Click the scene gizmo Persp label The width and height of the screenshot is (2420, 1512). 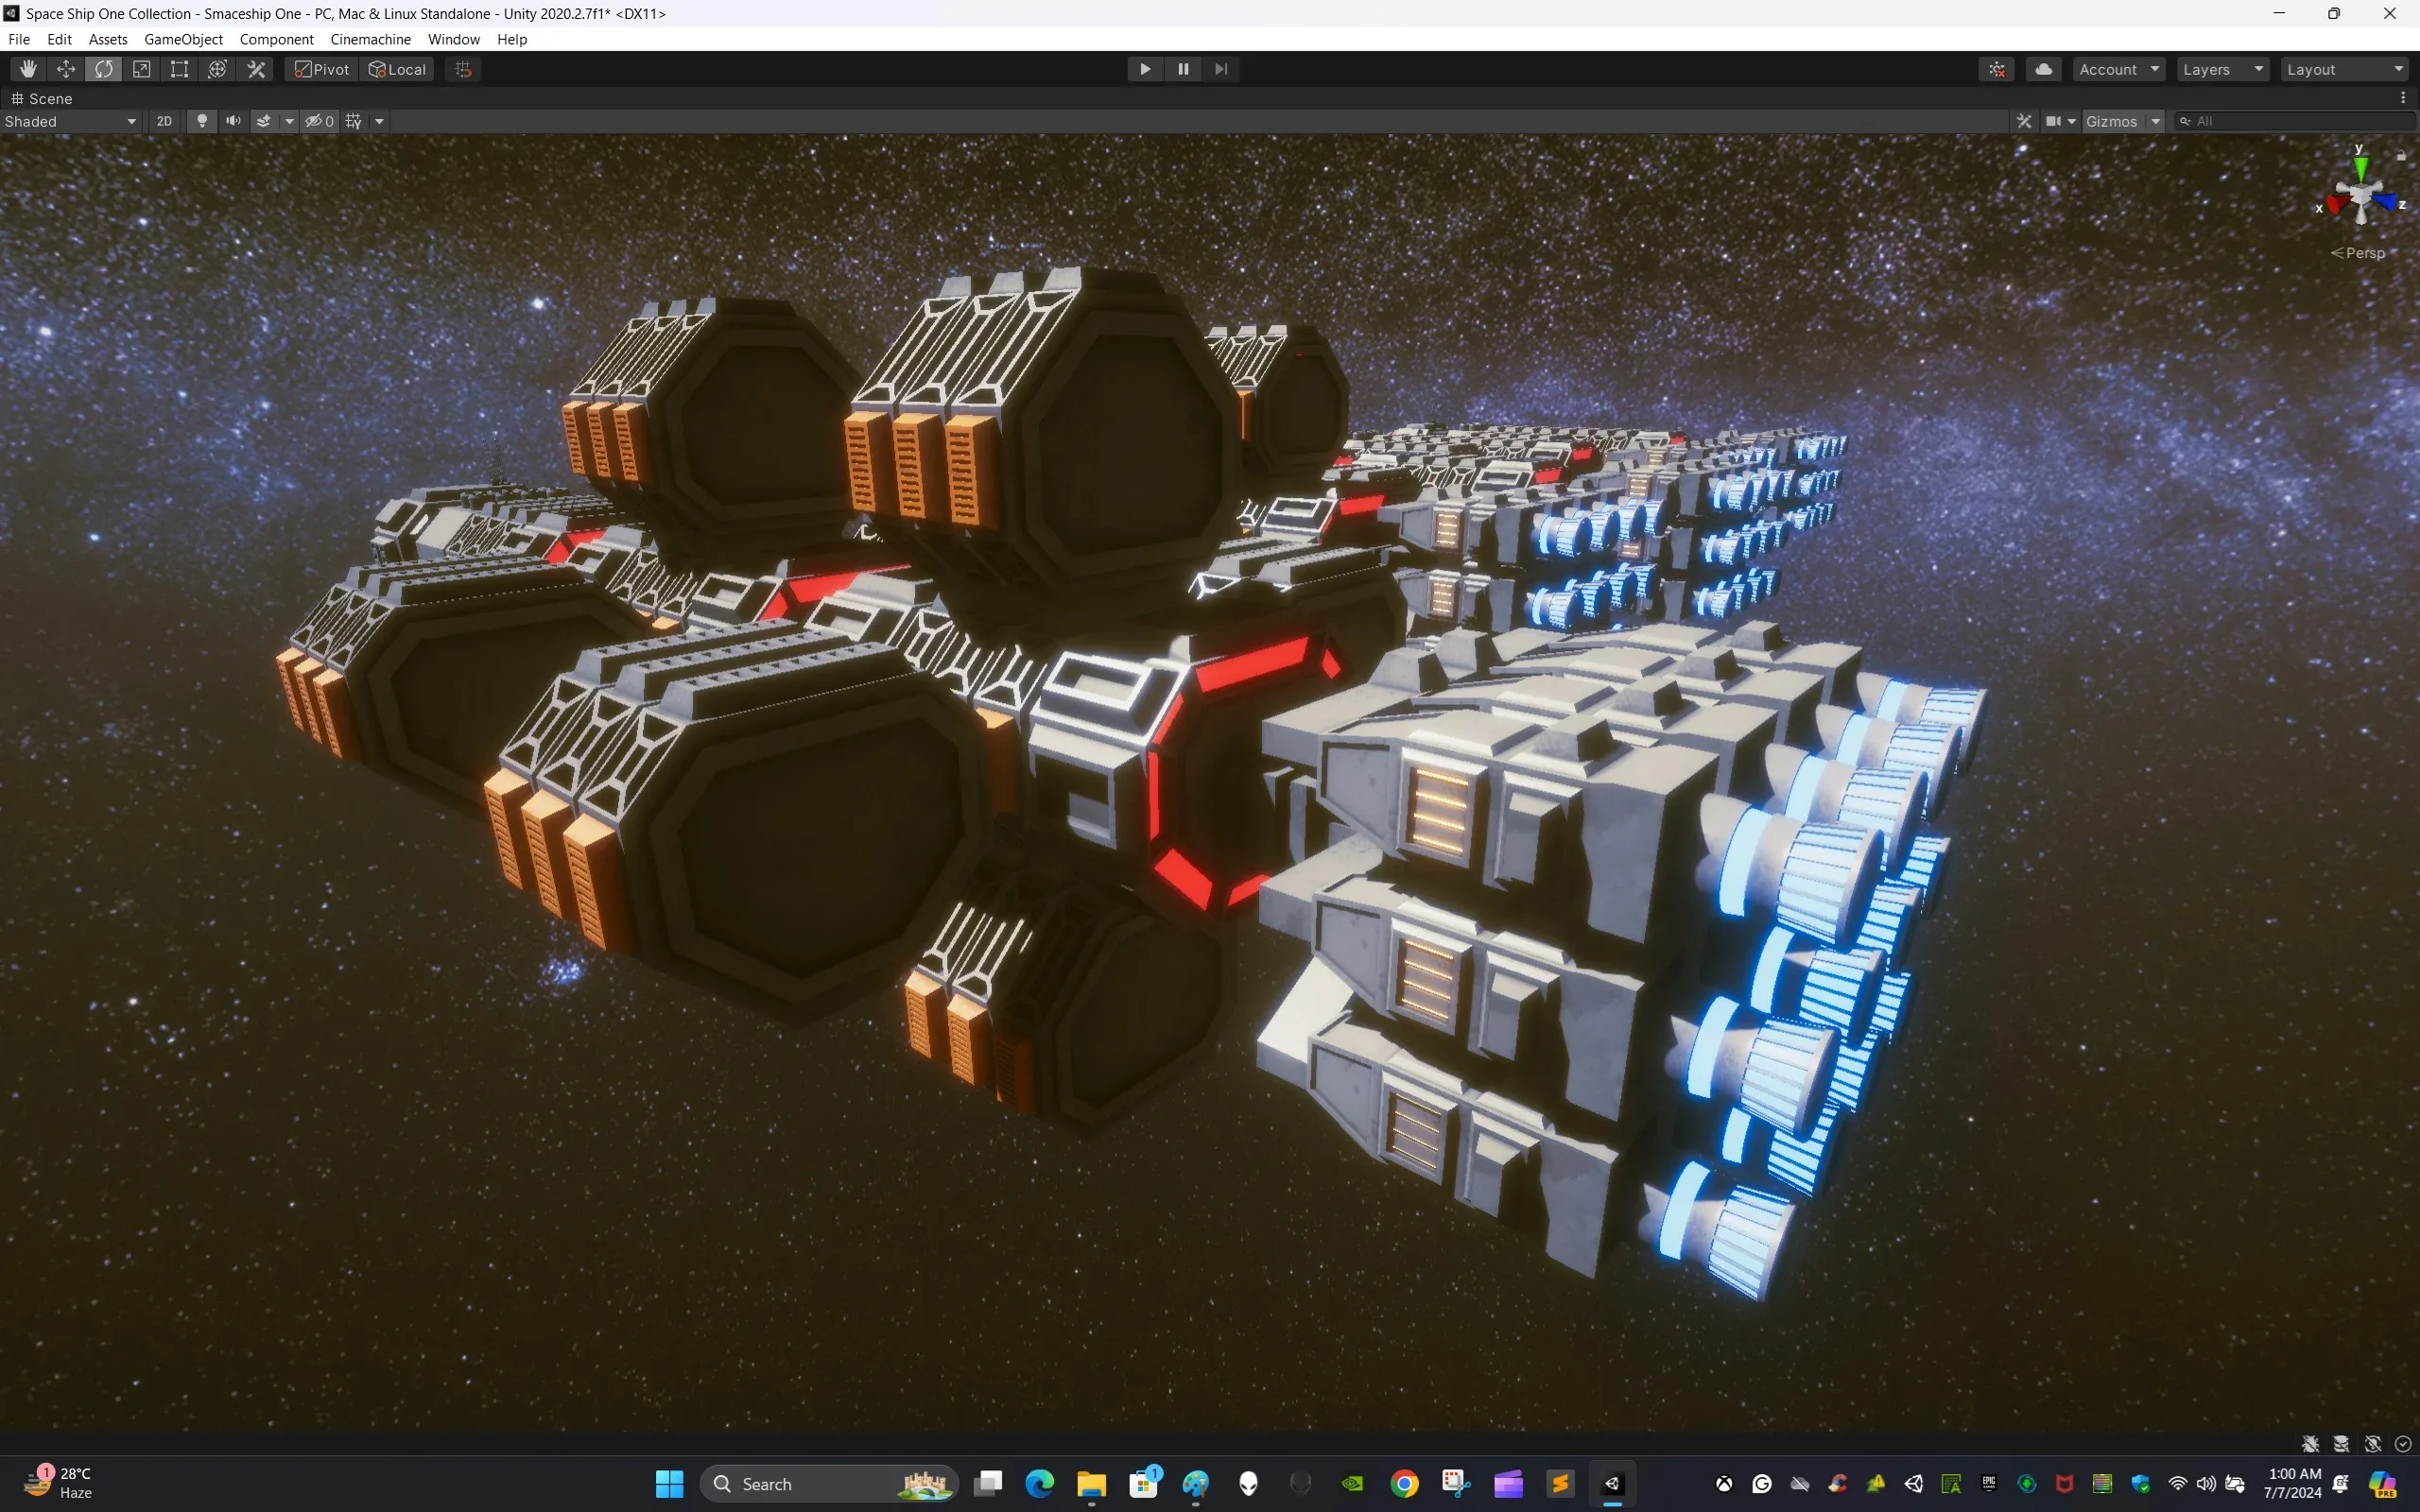click(x=2362, y=252)
